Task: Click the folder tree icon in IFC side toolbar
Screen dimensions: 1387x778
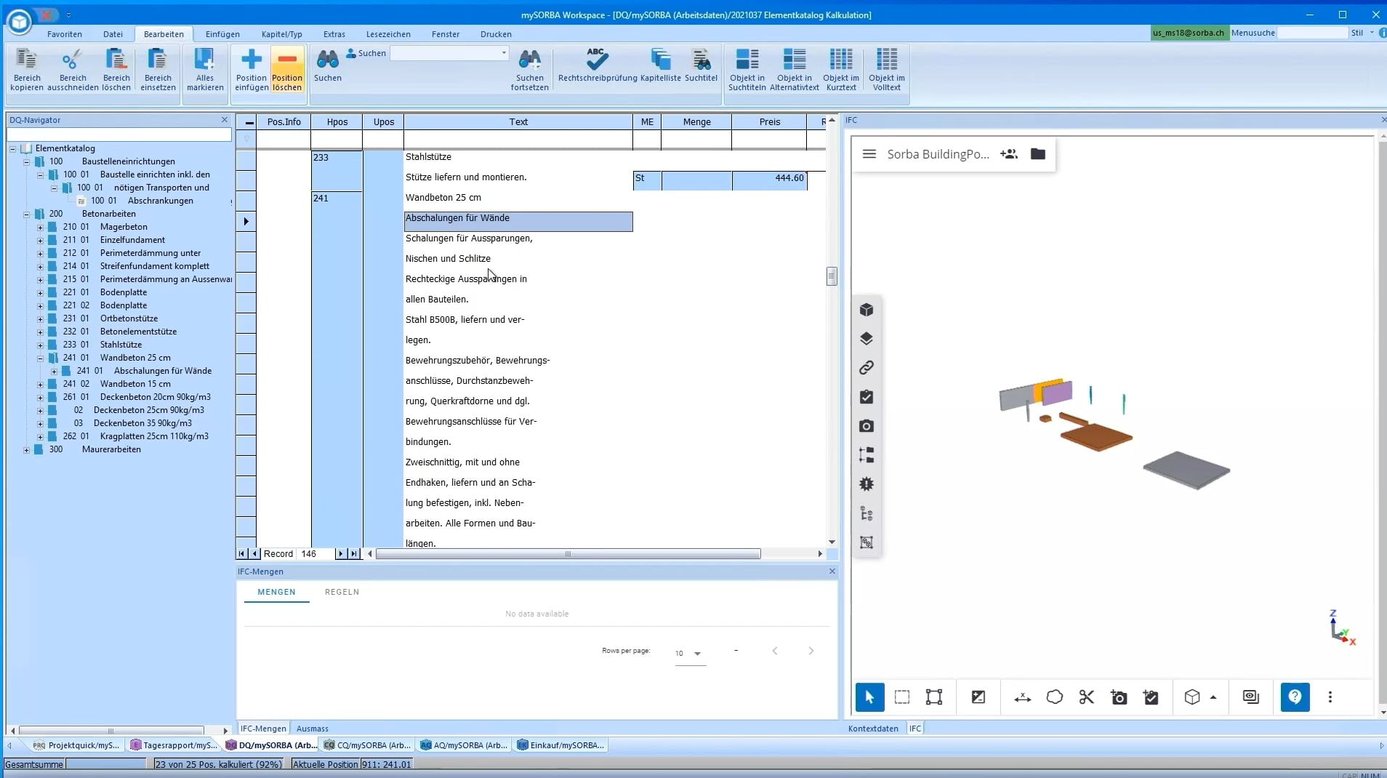Action: [866, 455]
